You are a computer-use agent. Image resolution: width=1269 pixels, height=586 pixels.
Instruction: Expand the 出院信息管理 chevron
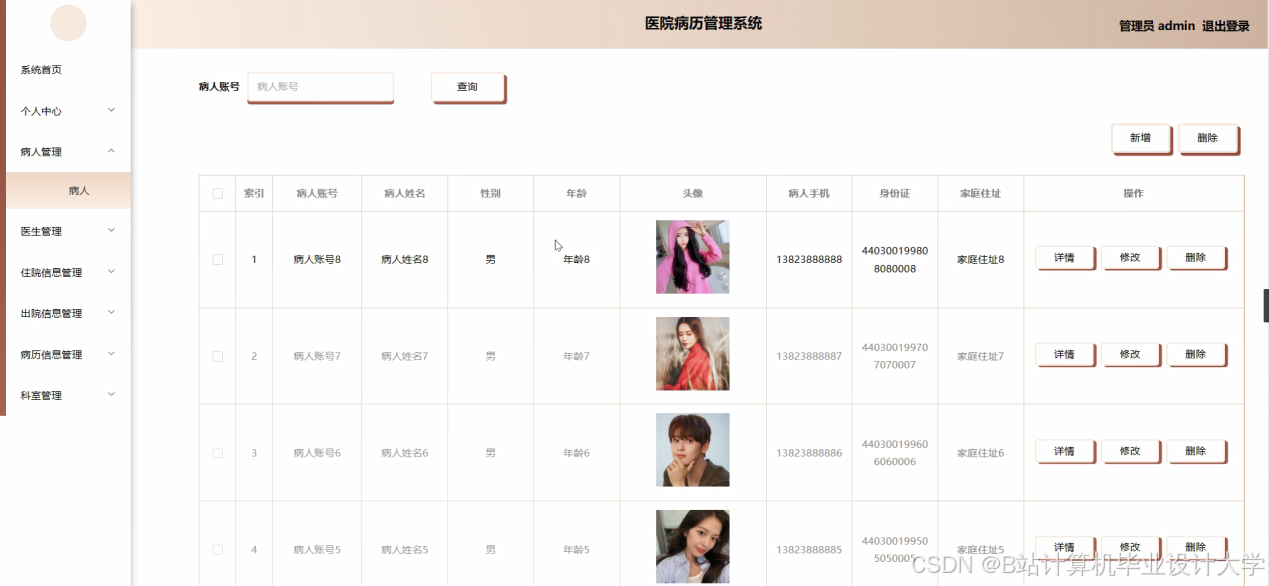click(111, 312)
